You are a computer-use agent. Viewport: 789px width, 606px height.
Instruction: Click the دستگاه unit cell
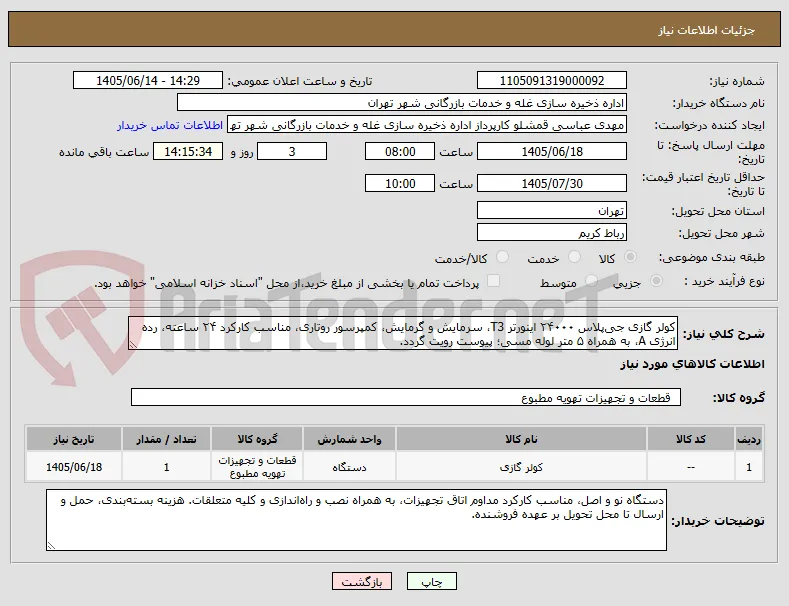[349, 467]
